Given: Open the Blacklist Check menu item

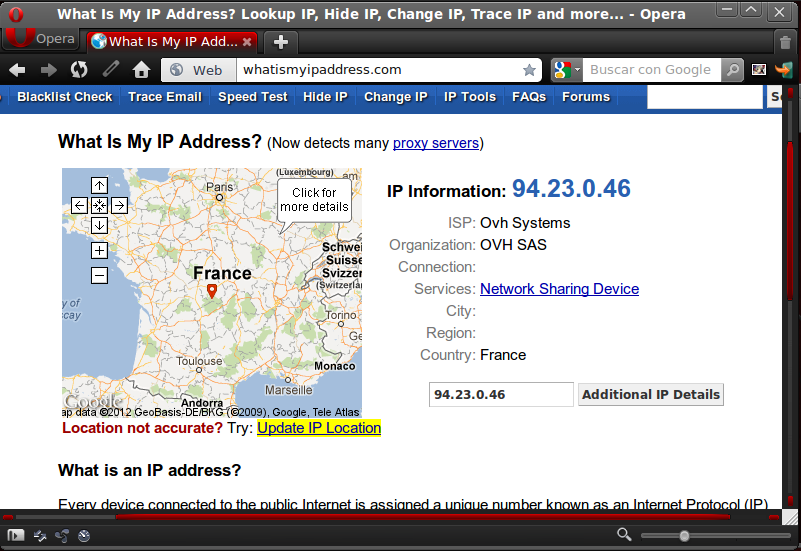Looking at the screenshot, I should point(64,97).
